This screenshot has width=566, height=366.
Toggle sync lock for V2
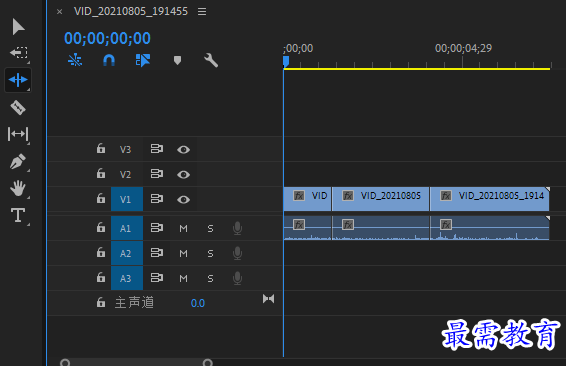157,174
